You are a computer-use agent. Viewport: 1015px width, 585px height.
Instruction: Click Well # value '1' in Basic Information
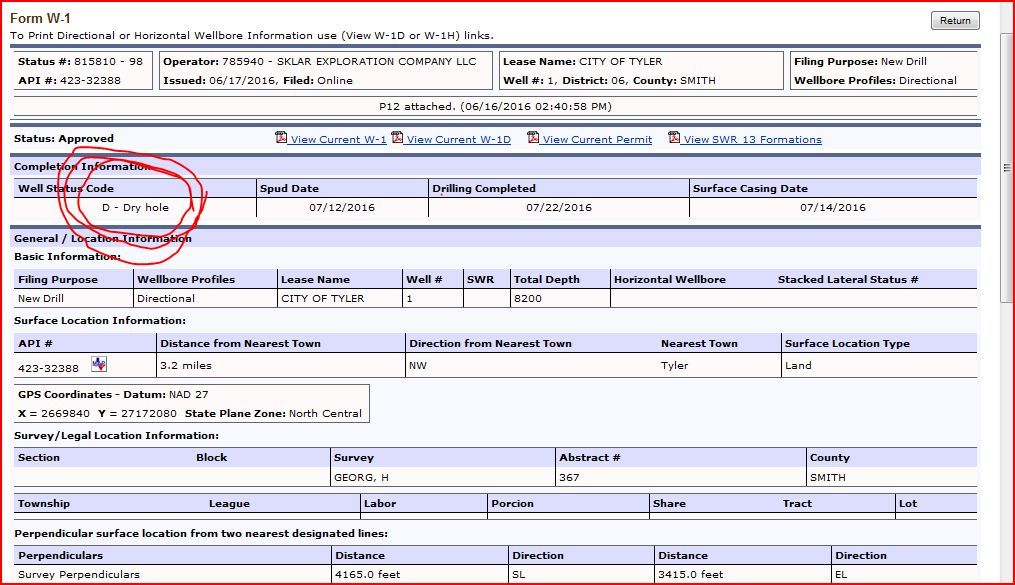click(x=409, y=298)
